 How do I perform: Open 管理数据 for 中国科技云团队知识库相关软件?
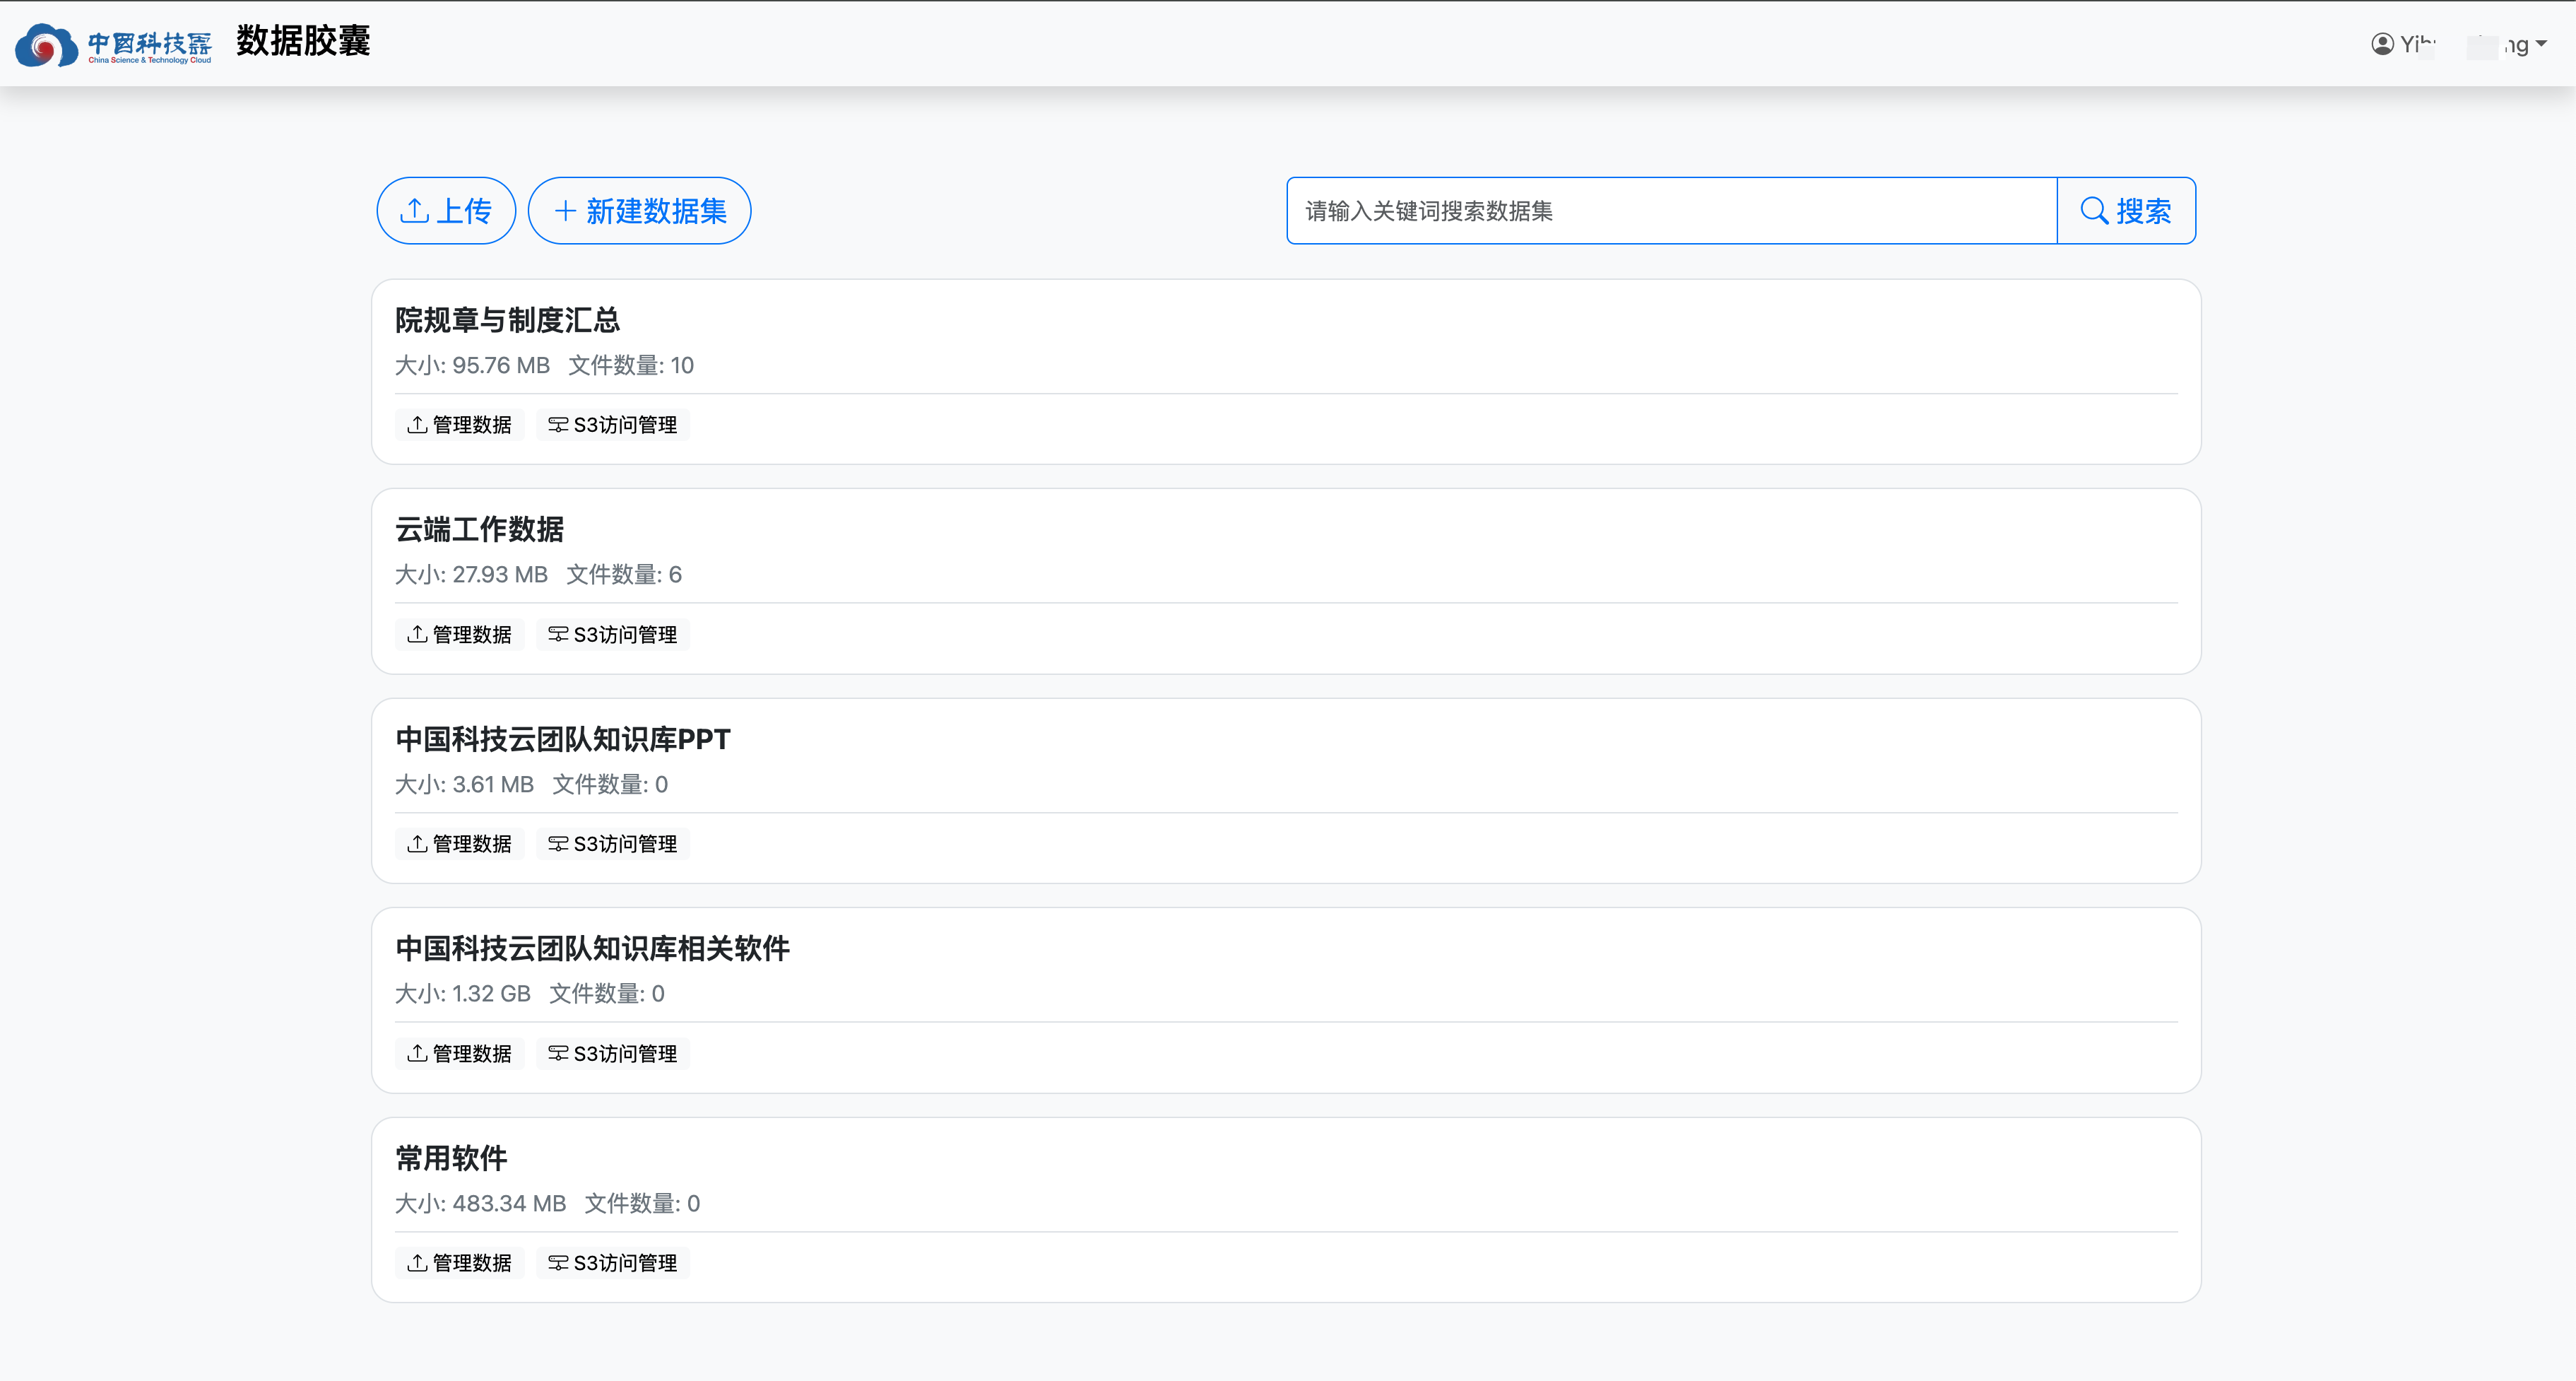pyautogui.click(x=460, y=1054)
